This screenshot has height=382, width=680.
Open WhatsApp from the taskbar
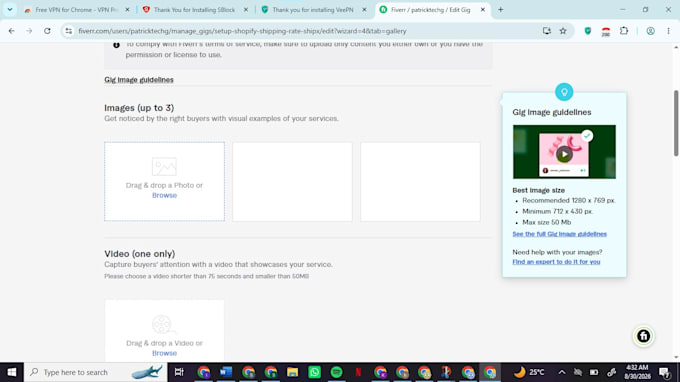314,372
